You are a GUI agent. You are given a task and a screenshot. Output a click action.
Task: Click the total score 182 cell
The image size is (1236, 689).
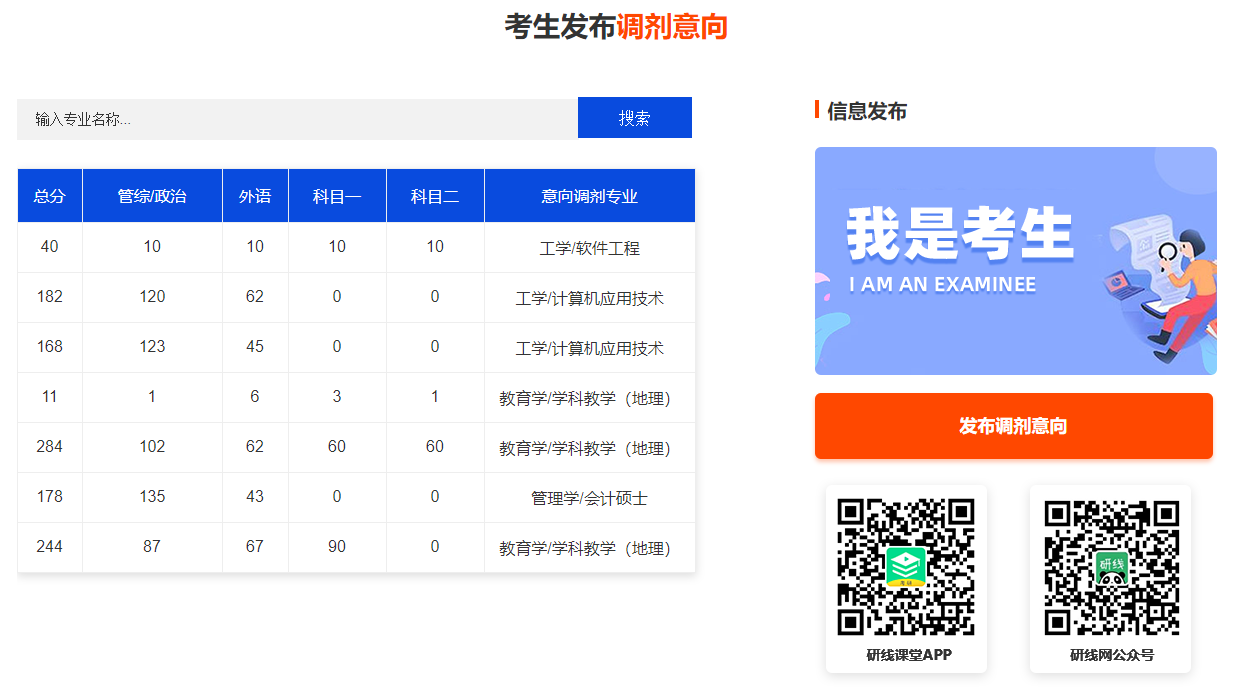tap(49, 297)
